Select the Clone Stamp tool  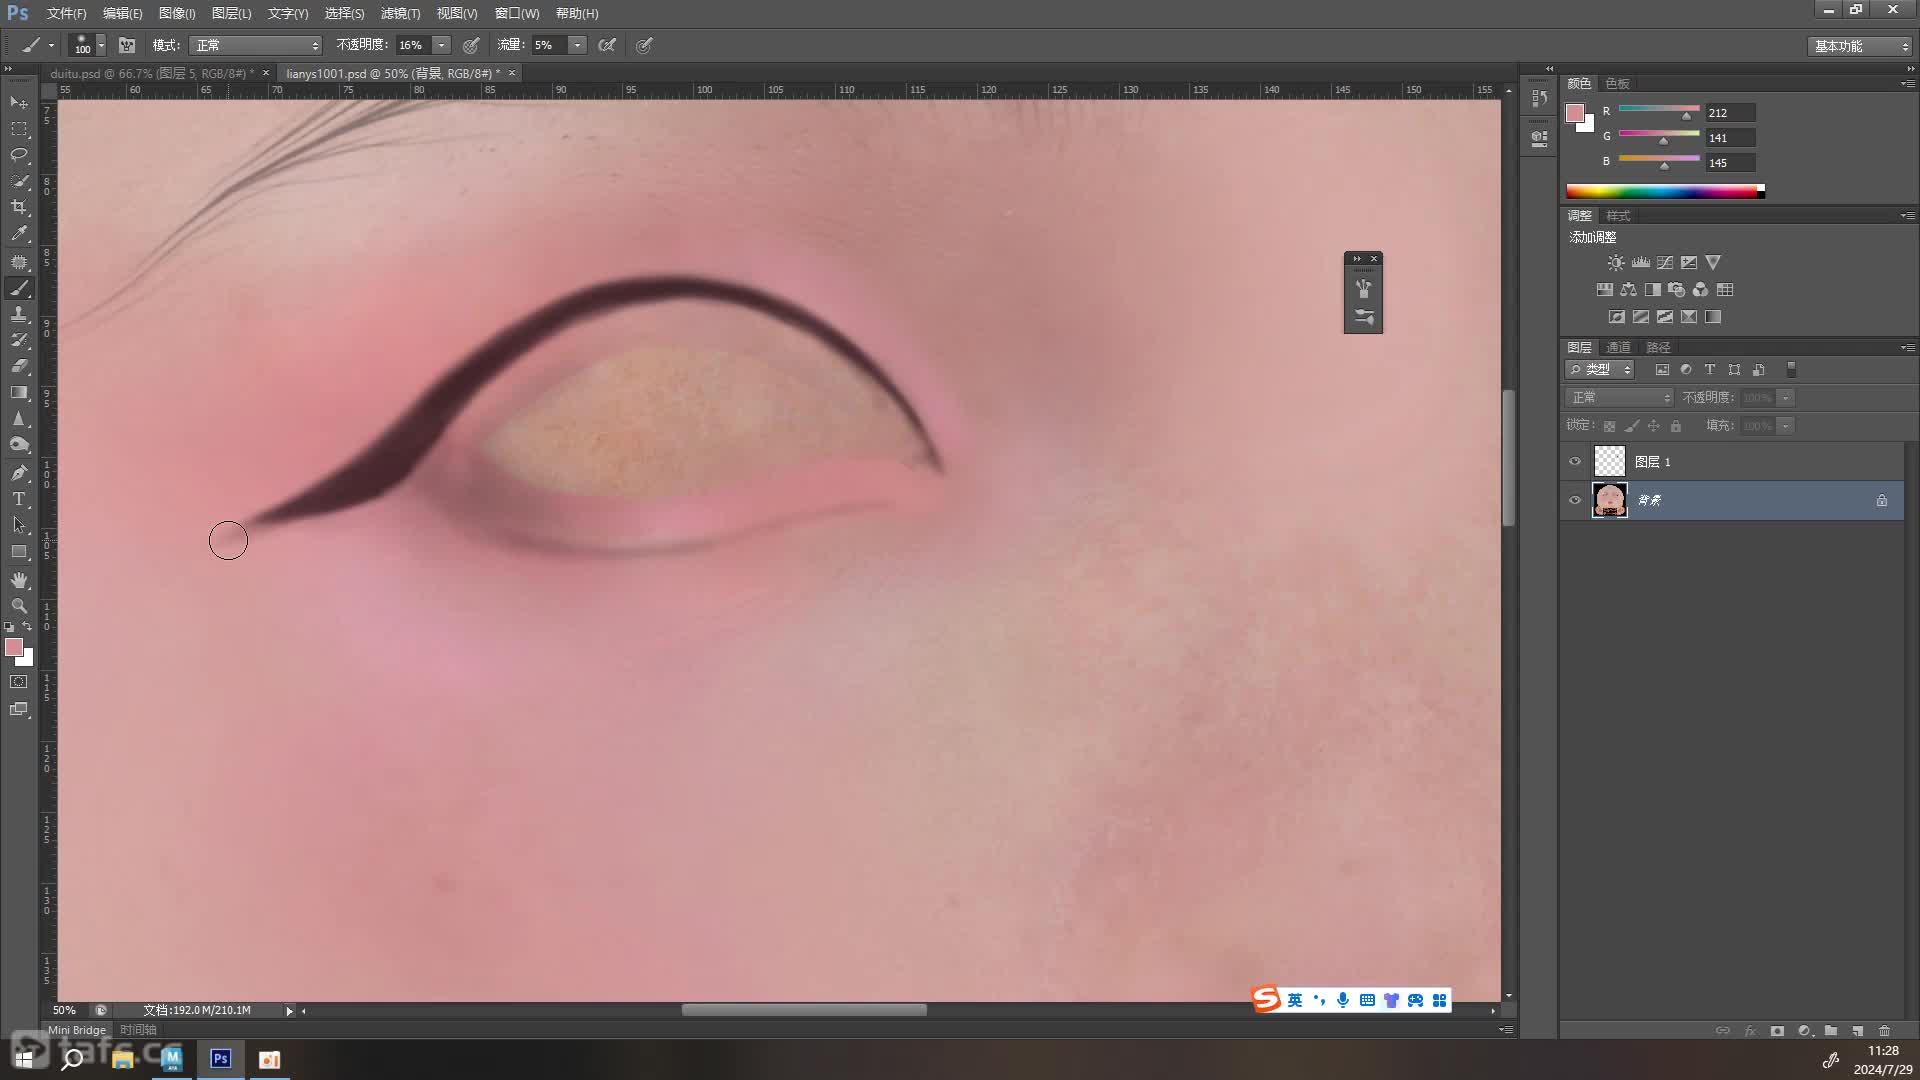19,314
